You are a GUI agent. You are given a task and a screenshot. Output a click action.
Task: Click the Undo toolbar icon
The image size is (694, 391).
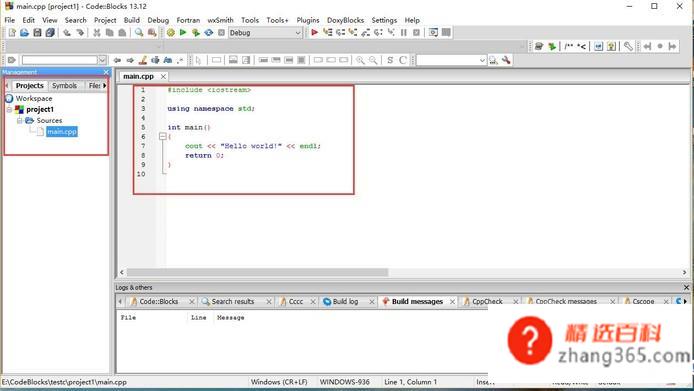tap(67, 33)
